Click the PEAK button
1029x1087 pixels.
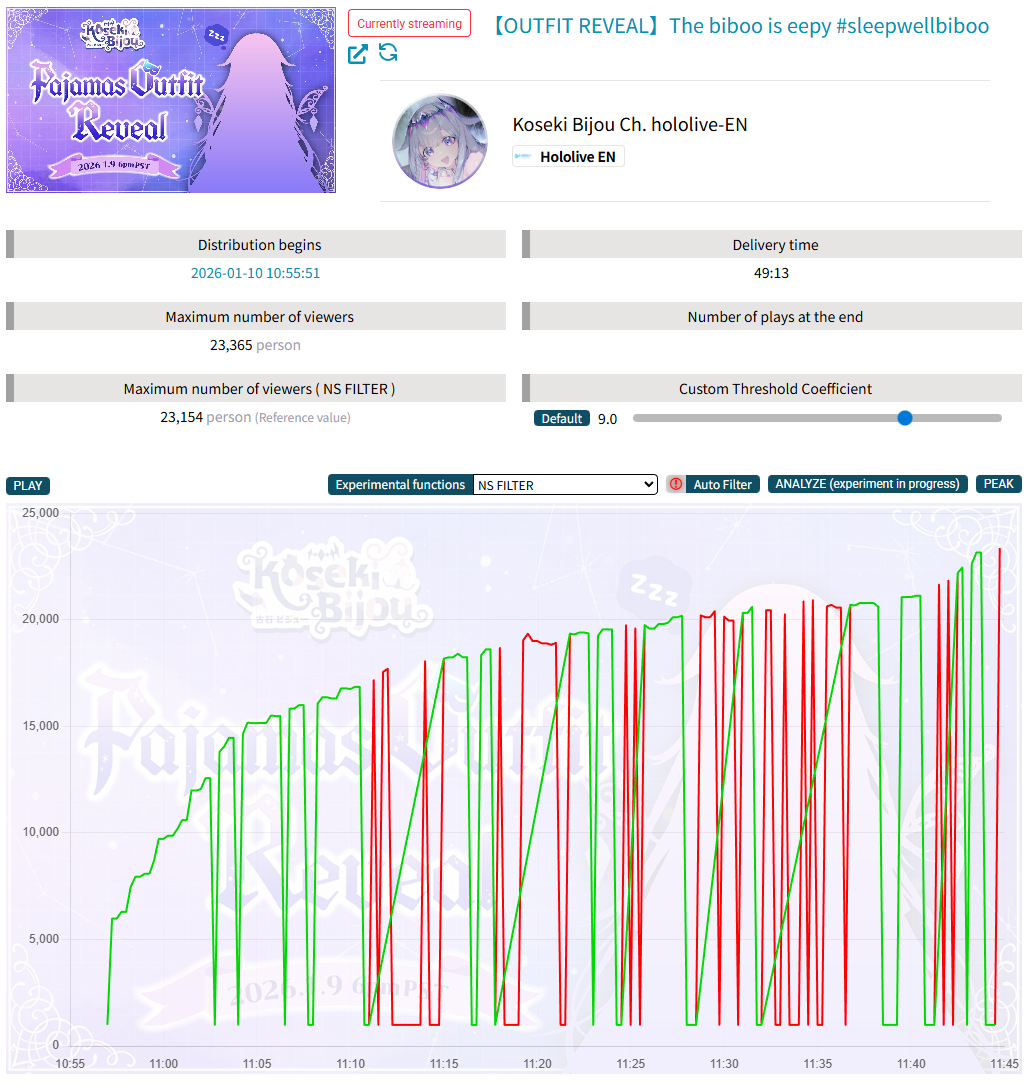[x=998, y=484]
